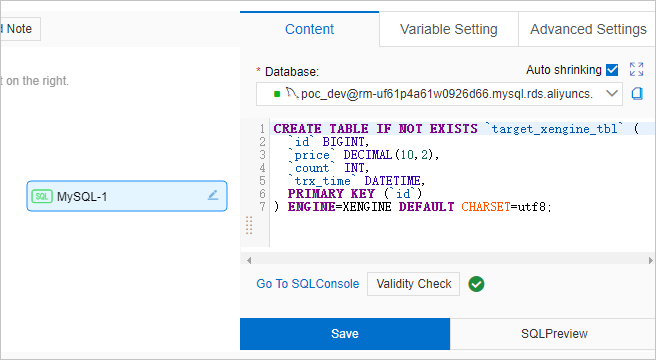Click the PRIMARY KEY (`id`) line
Viewport: 656px width, 360px height.
coord(355,194)
